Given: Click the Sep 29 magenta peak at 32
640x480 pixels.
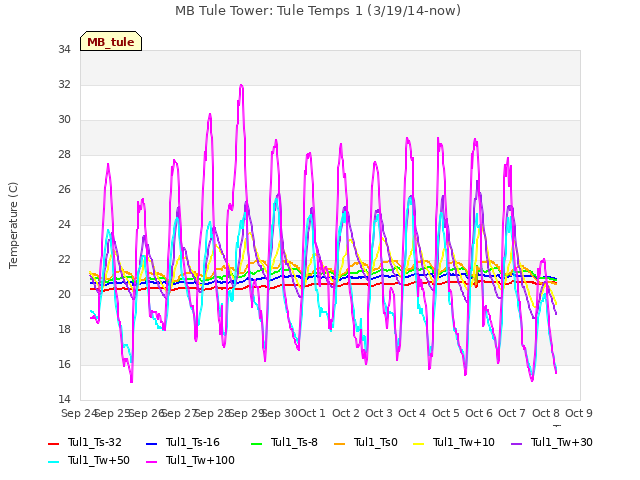Looking at the screenshot, I should point(241,85).
